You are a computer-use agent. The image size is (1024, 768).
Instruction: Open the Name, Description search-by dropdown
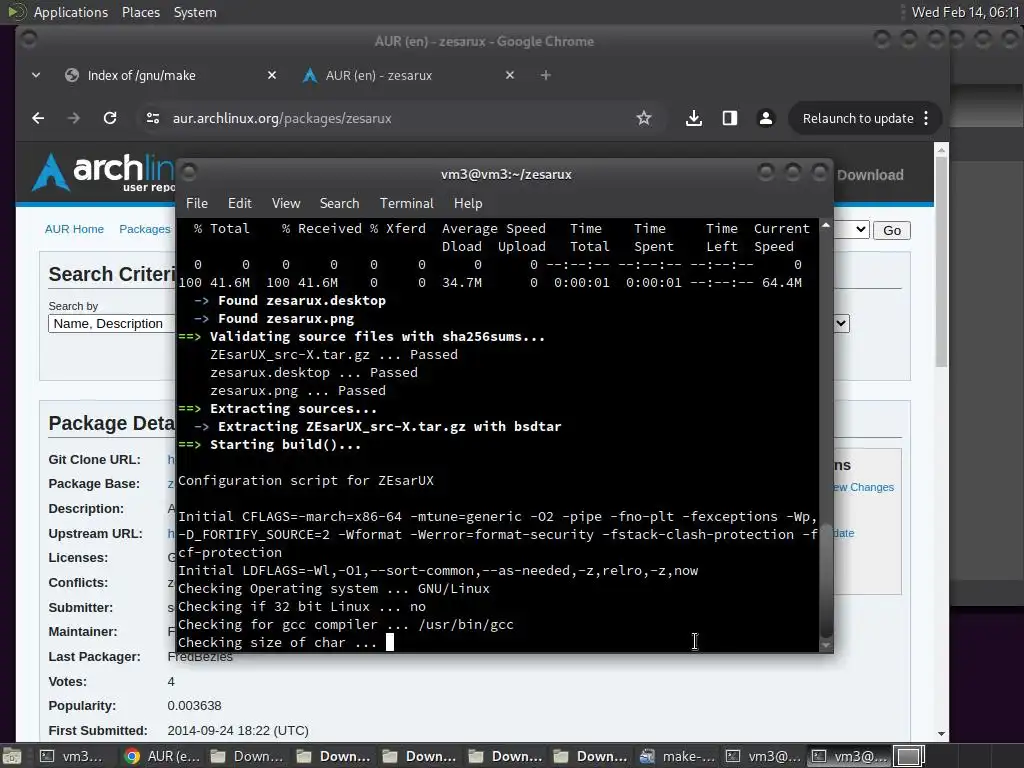pos(112,324)
